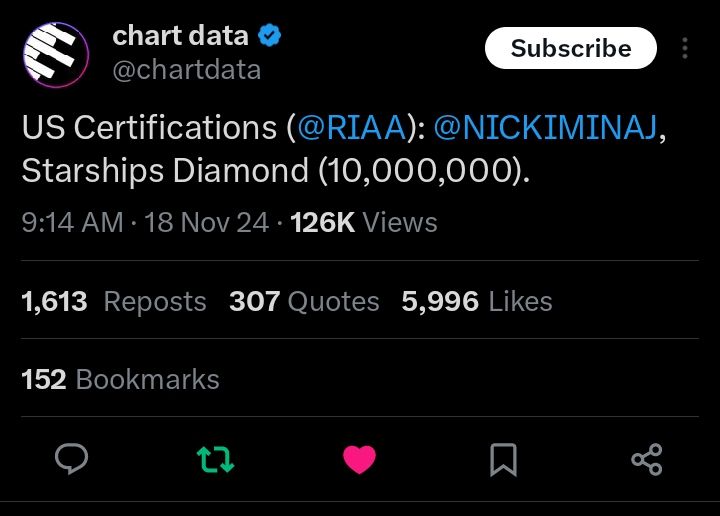Open the three-dot more options menu
Screen dimensions: 720x516
pos(685,49)
